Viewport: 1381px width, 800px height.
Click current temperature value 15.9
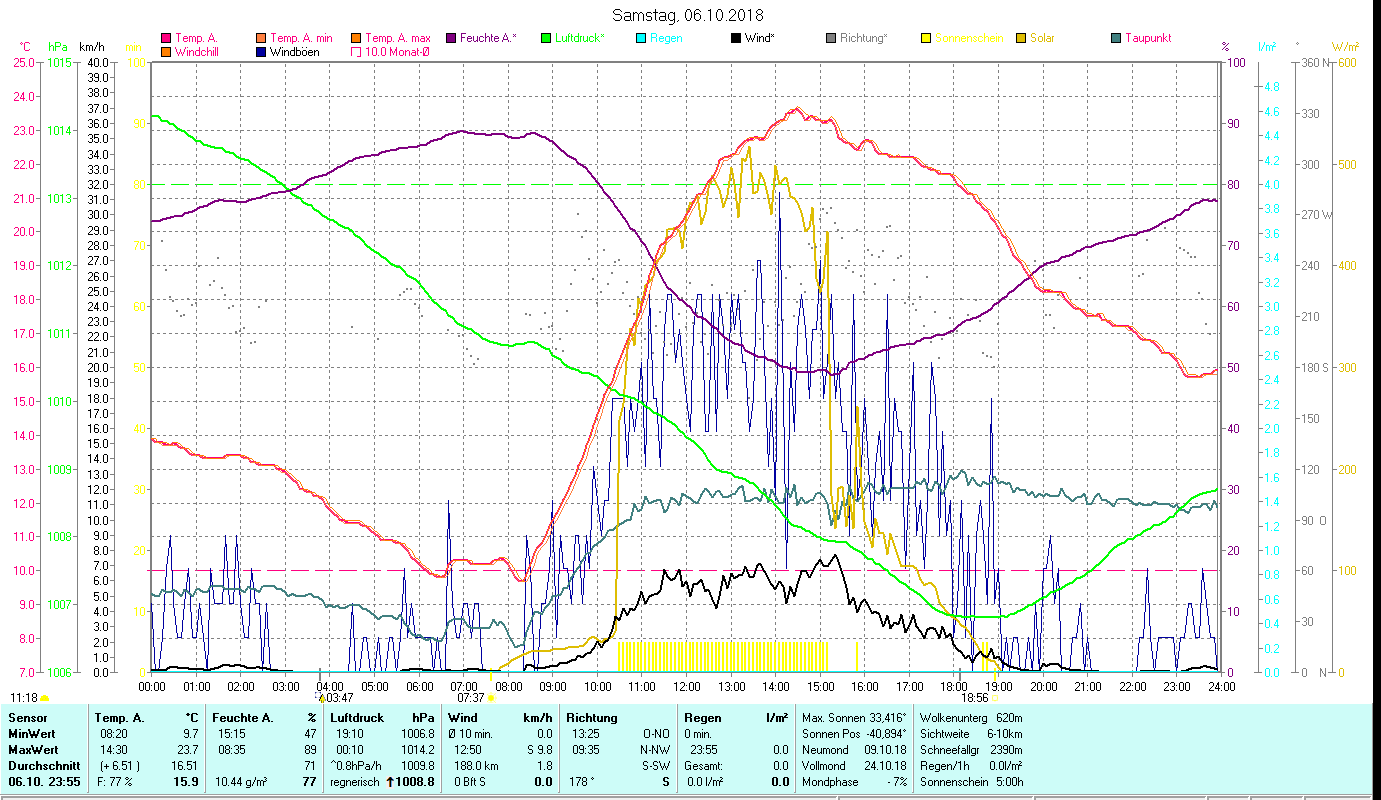coord(186,782)
